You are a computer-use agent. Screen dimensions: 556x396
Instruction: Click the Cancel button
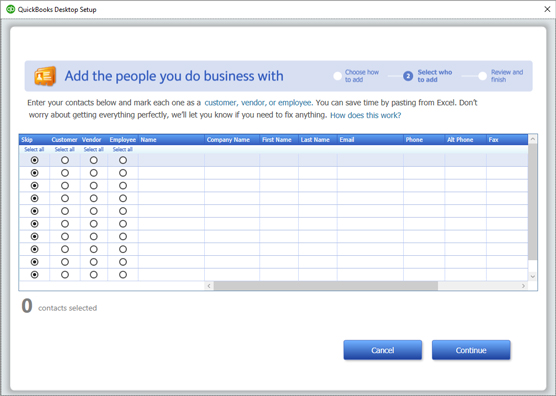click(383, 350)
